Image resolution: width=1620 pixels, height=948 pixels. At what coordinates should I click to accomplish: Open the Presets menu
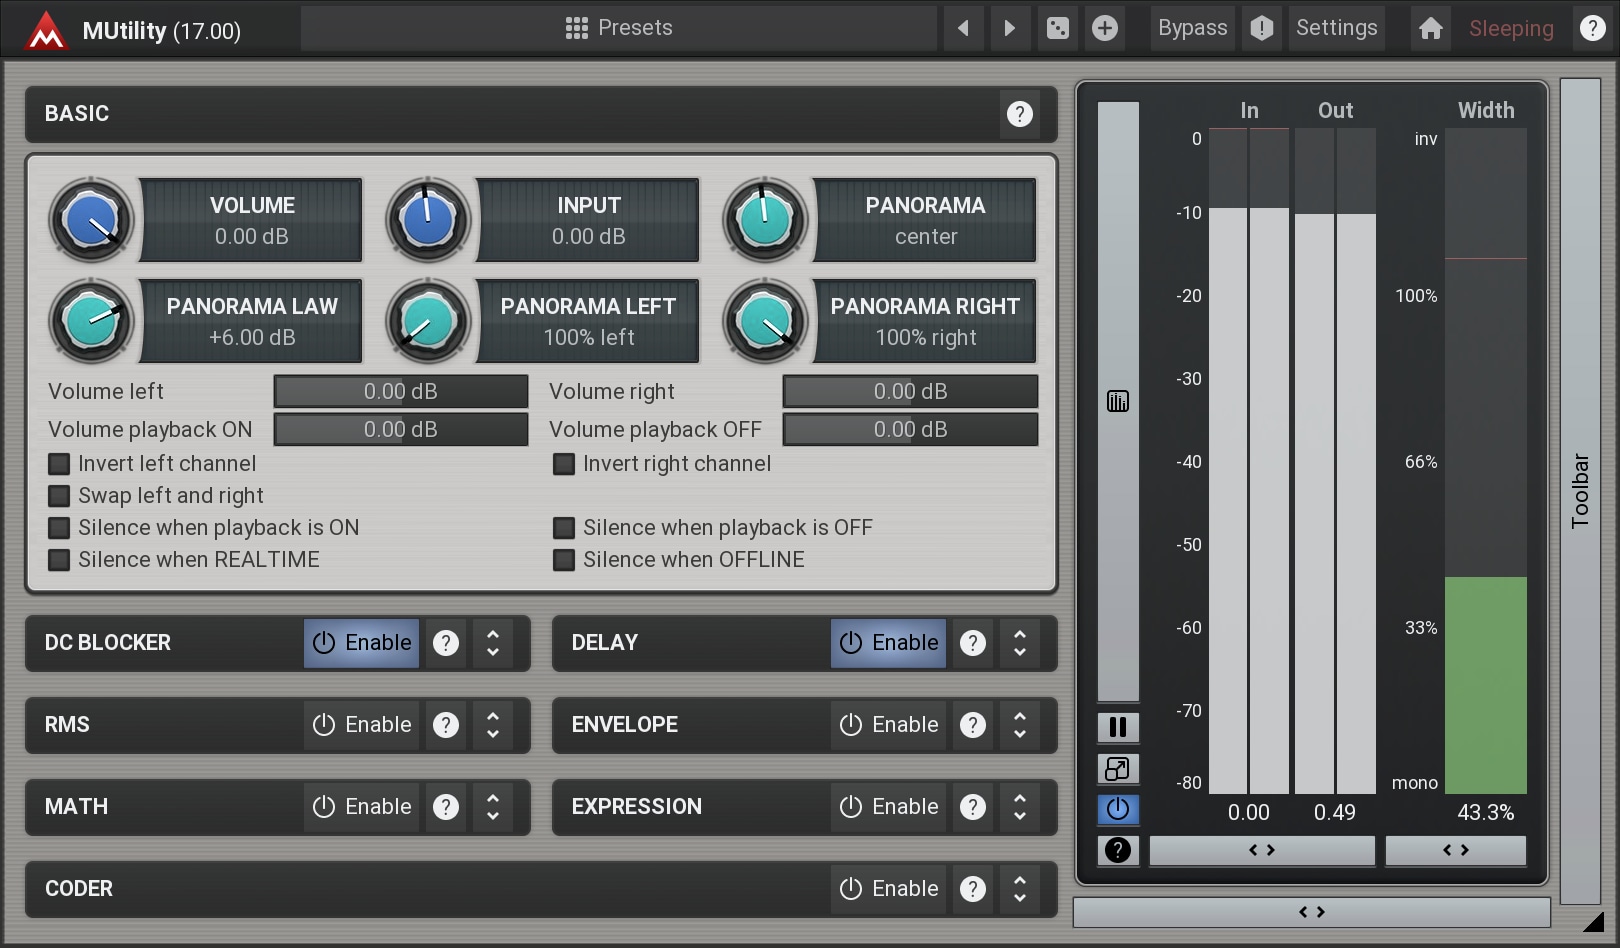(x=619, y=28)
